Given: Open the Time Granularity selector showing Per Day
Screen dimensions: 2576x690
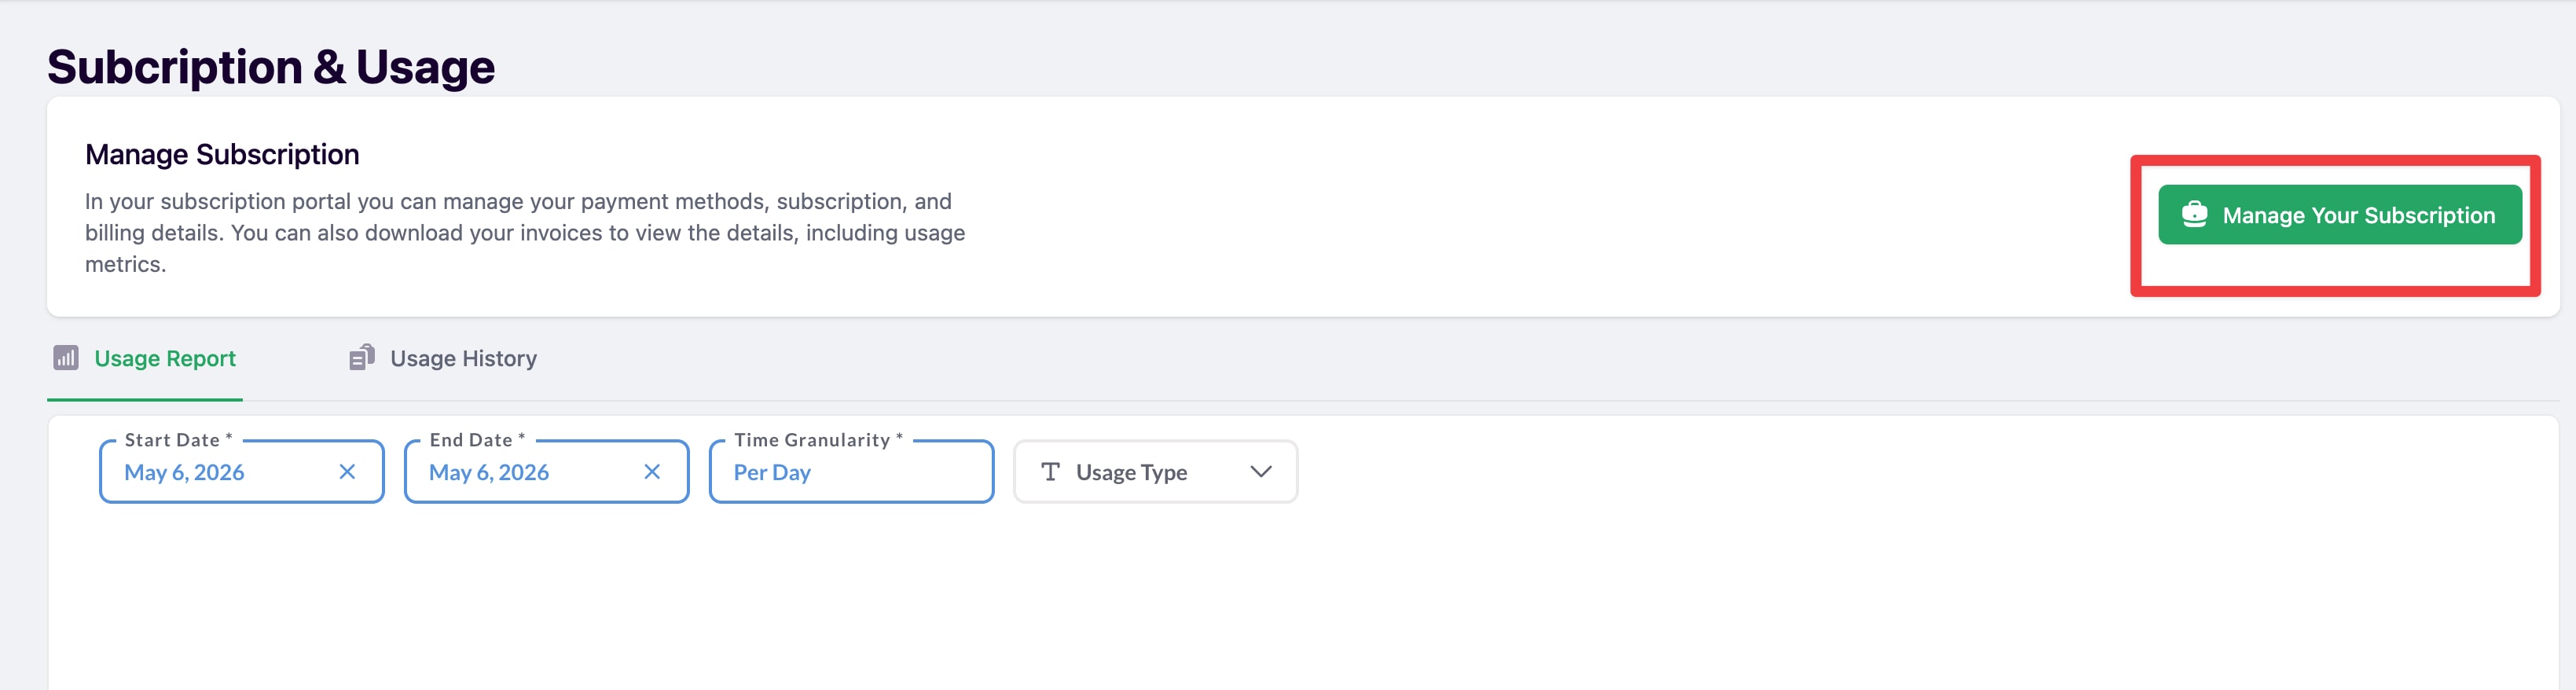Looking at the screenshot, I should [851, 472].
